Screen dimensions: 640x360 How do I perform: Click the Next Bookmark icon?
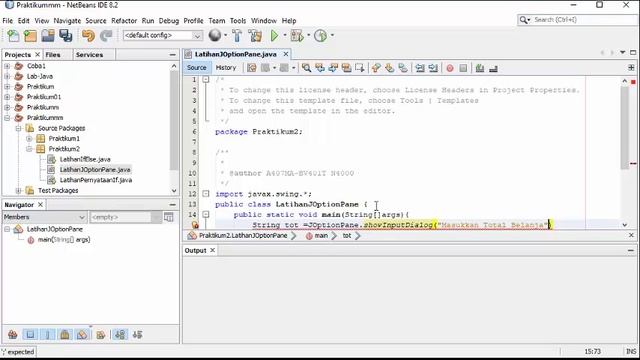[389, 68]
